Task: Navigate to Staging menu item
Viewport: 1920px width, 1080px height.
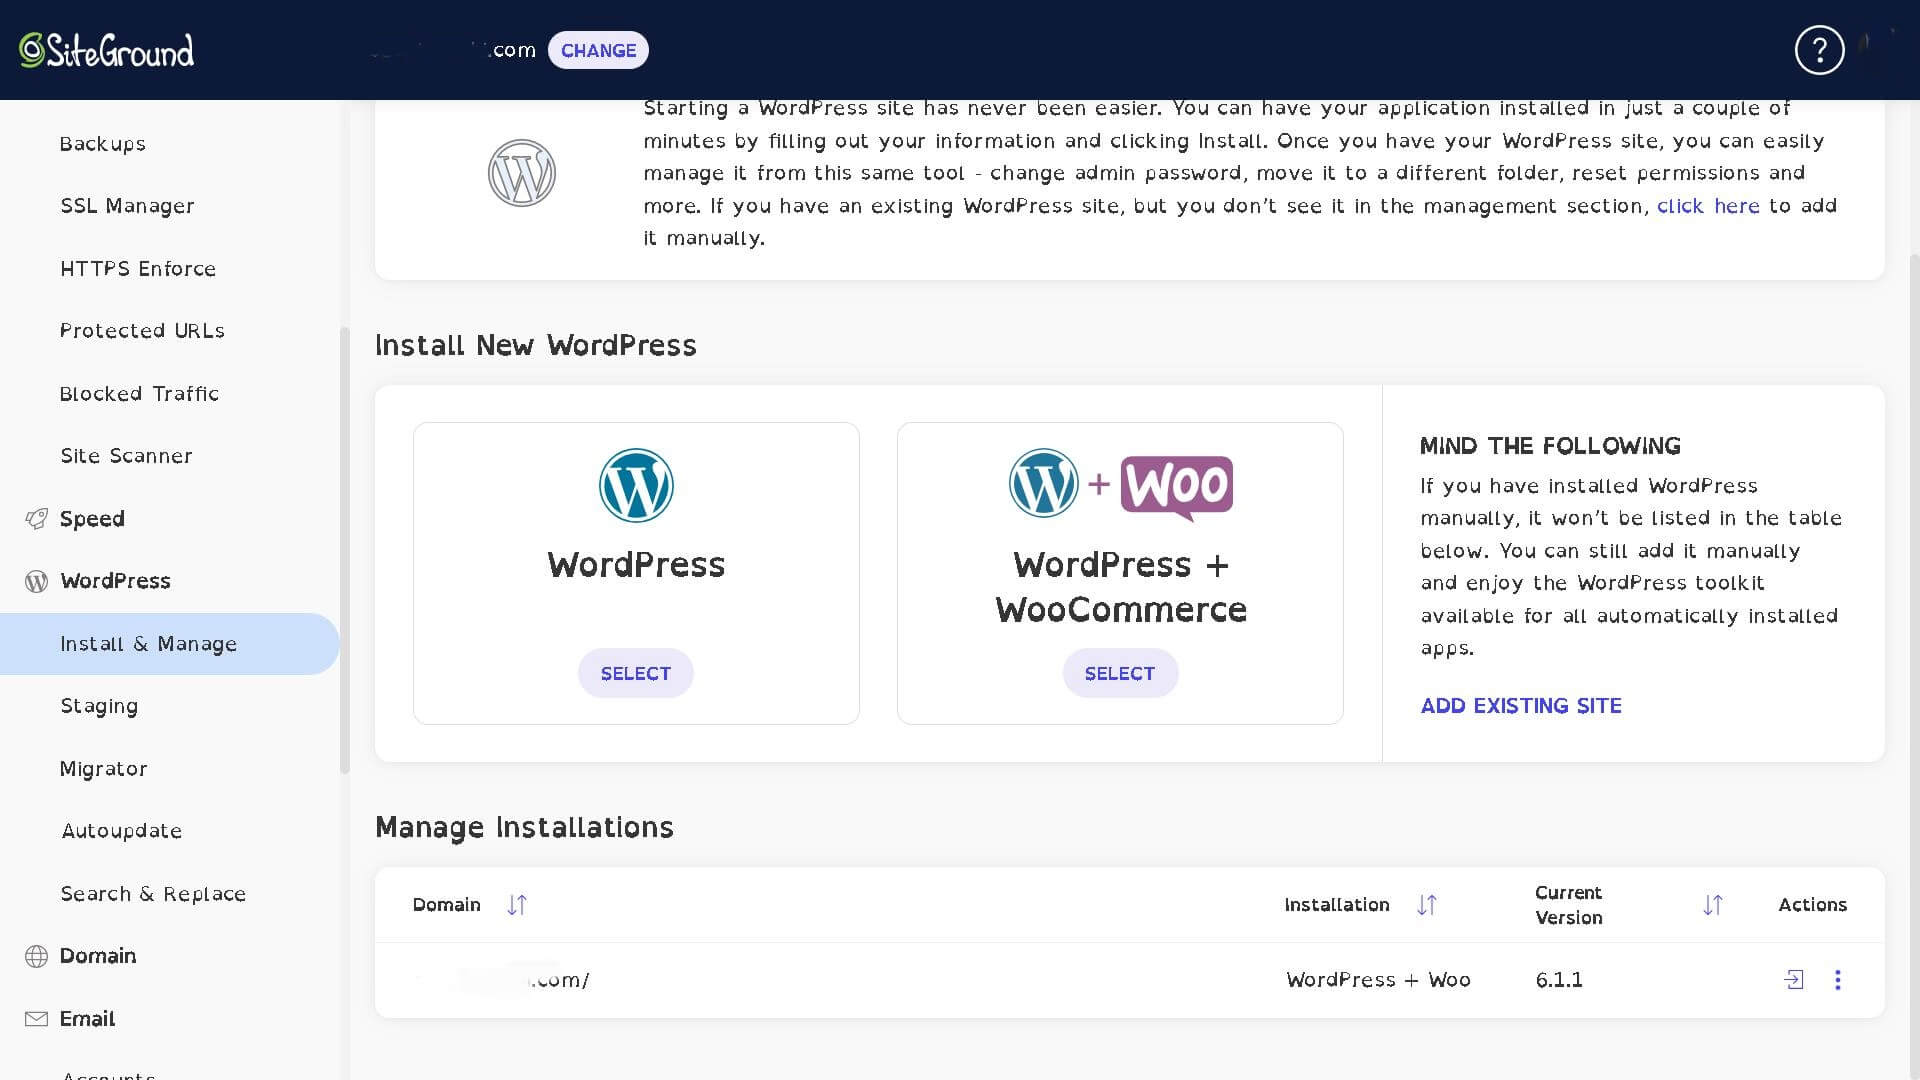Action: [x=99, y=705]
